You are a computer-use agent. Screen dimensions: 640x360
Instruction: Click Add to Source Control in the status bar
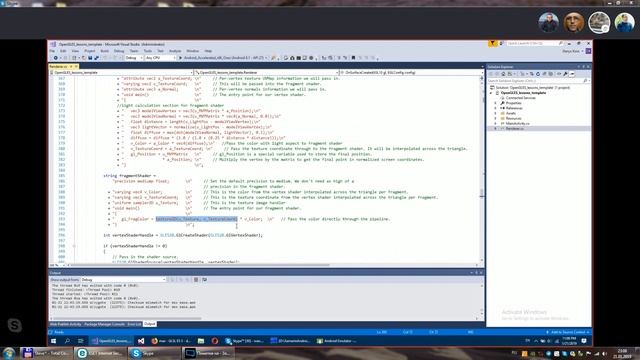[568, 332]
